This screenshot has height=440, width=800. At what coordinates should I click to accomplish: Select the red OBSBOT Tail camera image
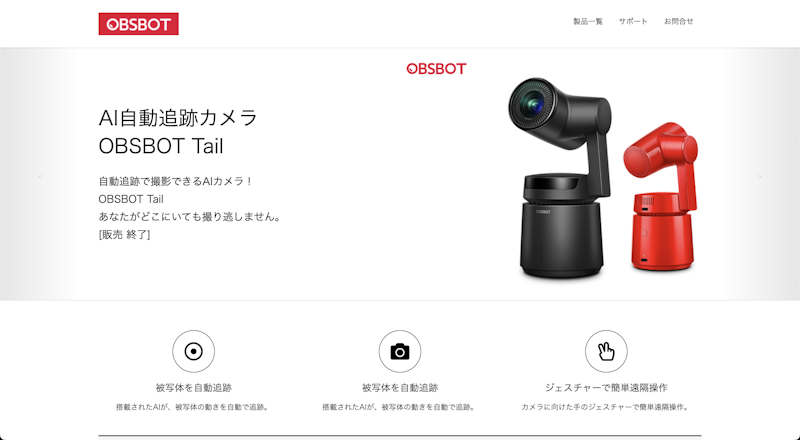tap(661, 197)
